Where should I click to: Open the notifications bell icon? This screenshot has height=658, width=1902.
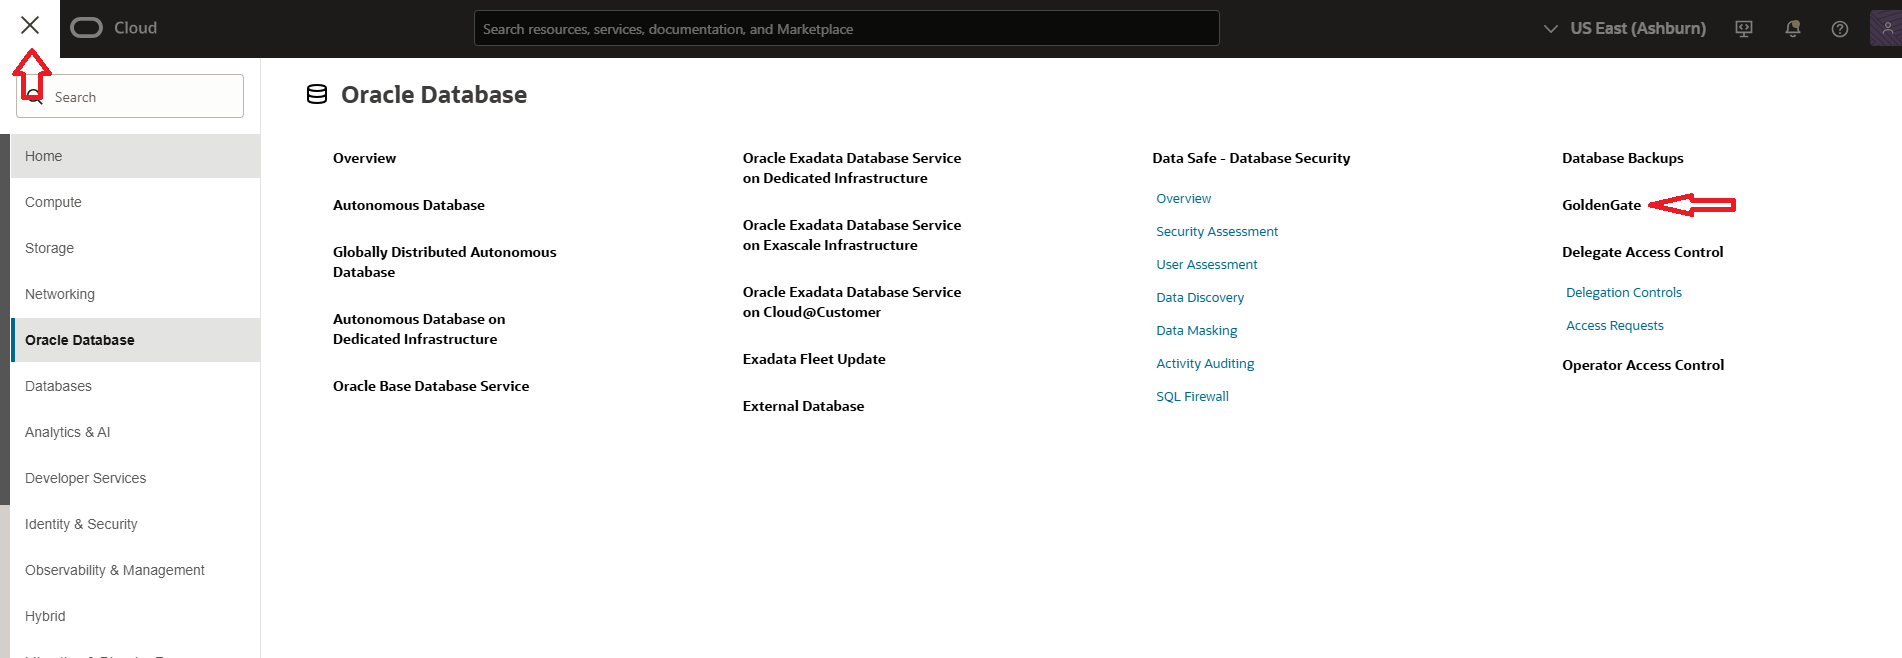point(1793,29)
